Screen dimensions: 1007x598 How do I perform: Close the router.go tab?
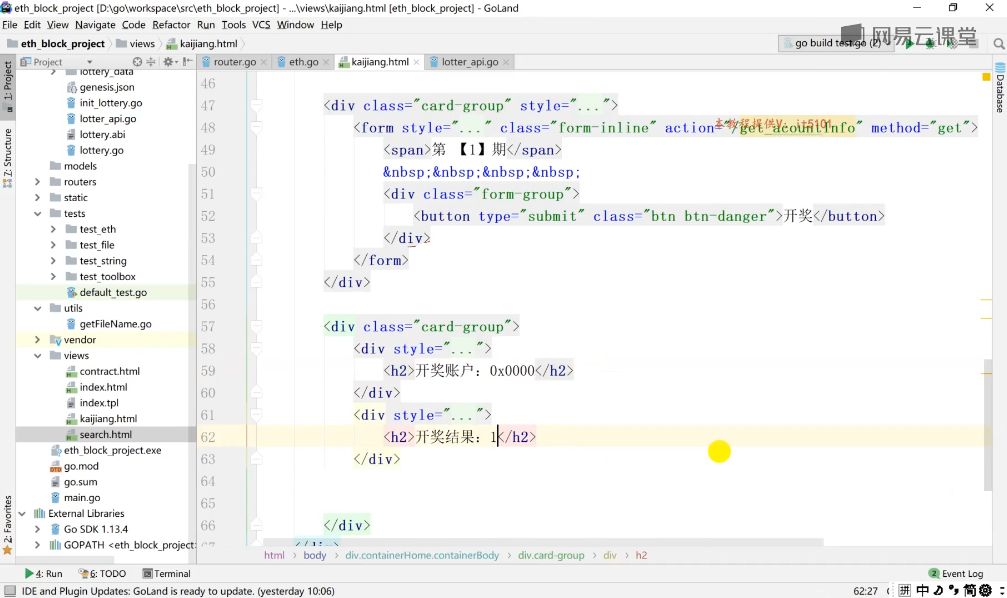pyautogui.click(x=263, y=62)
